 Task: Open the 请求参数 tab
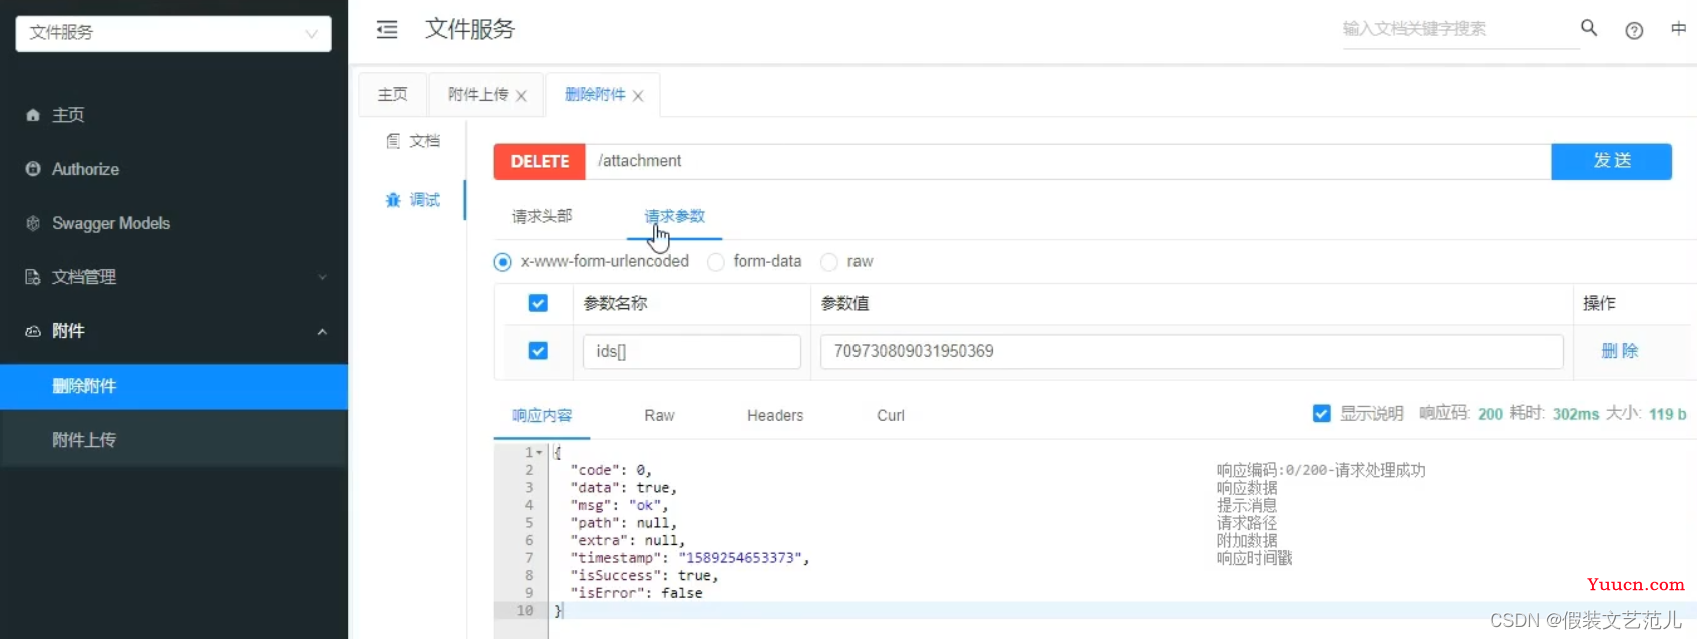[674, 216]
